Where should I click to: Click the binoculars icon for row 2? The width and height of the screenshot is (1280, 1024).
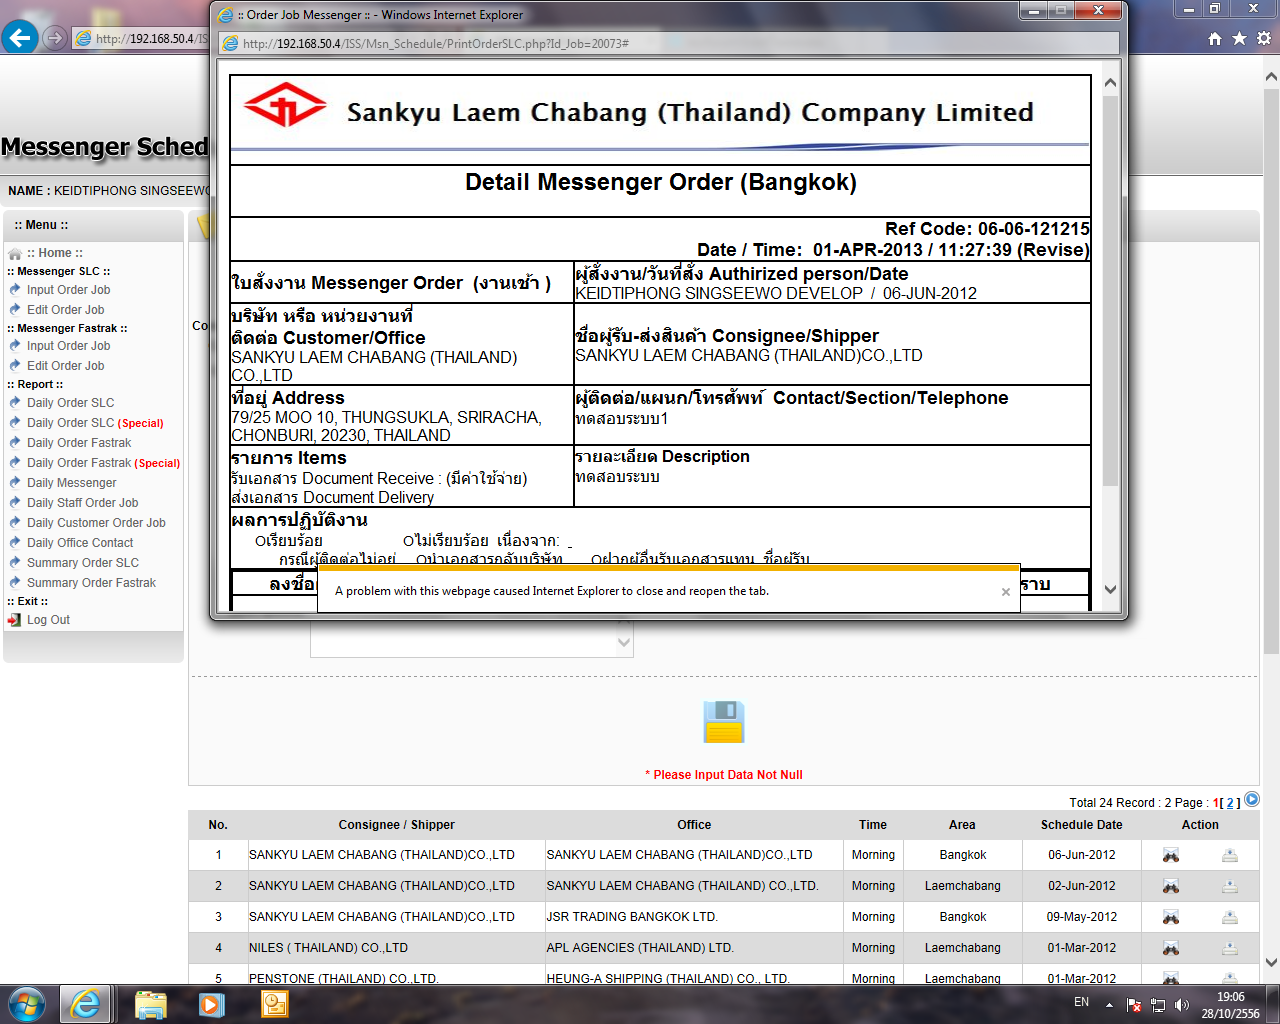click(1170, 886)
